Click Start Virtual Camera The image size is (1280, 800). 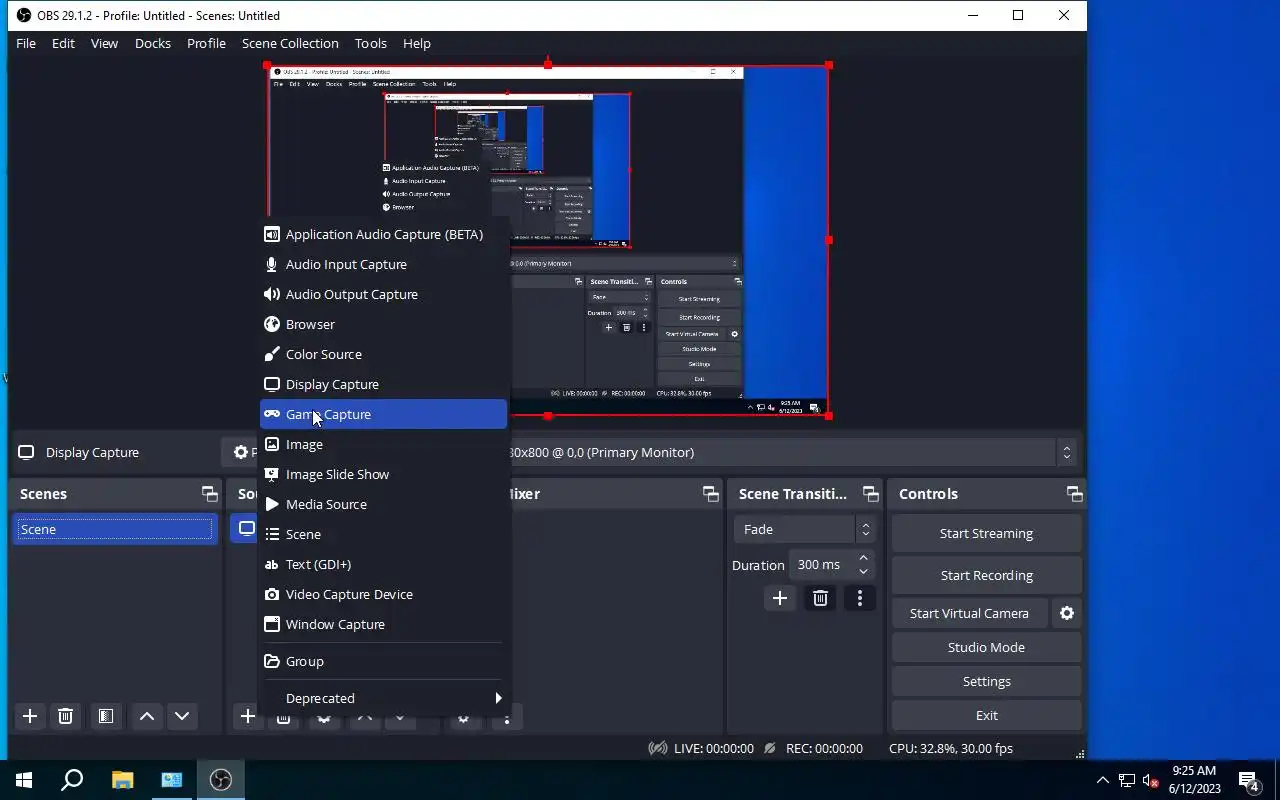tap(969, 613)
